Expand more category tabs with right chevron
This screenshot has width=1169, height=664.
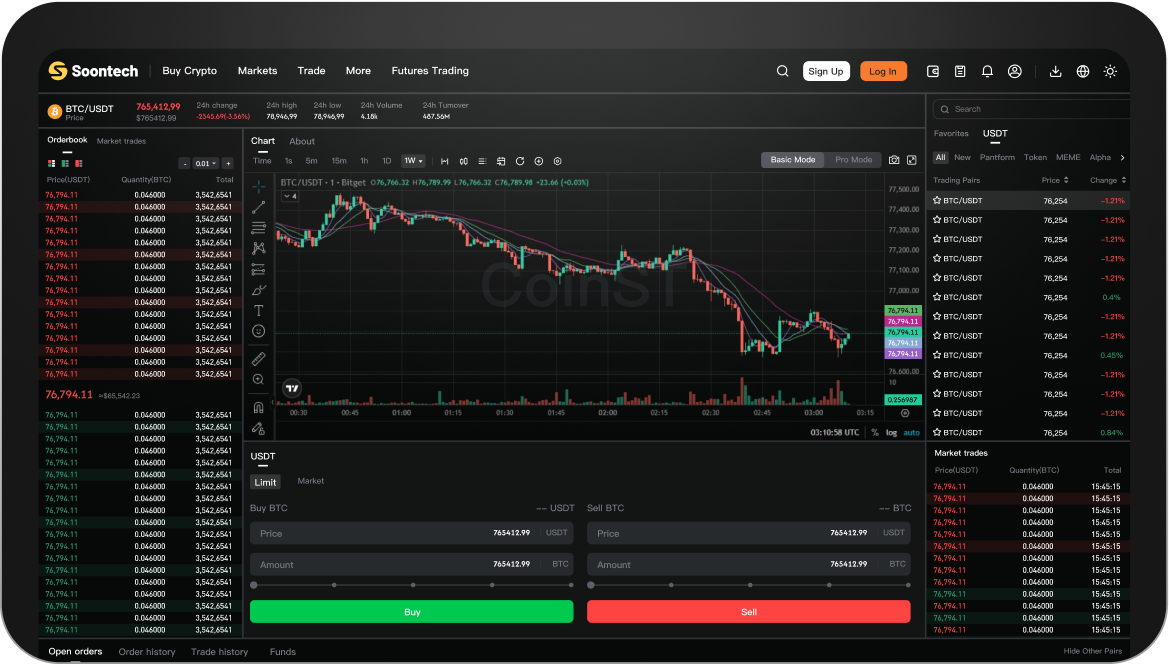pos(1122,157)
